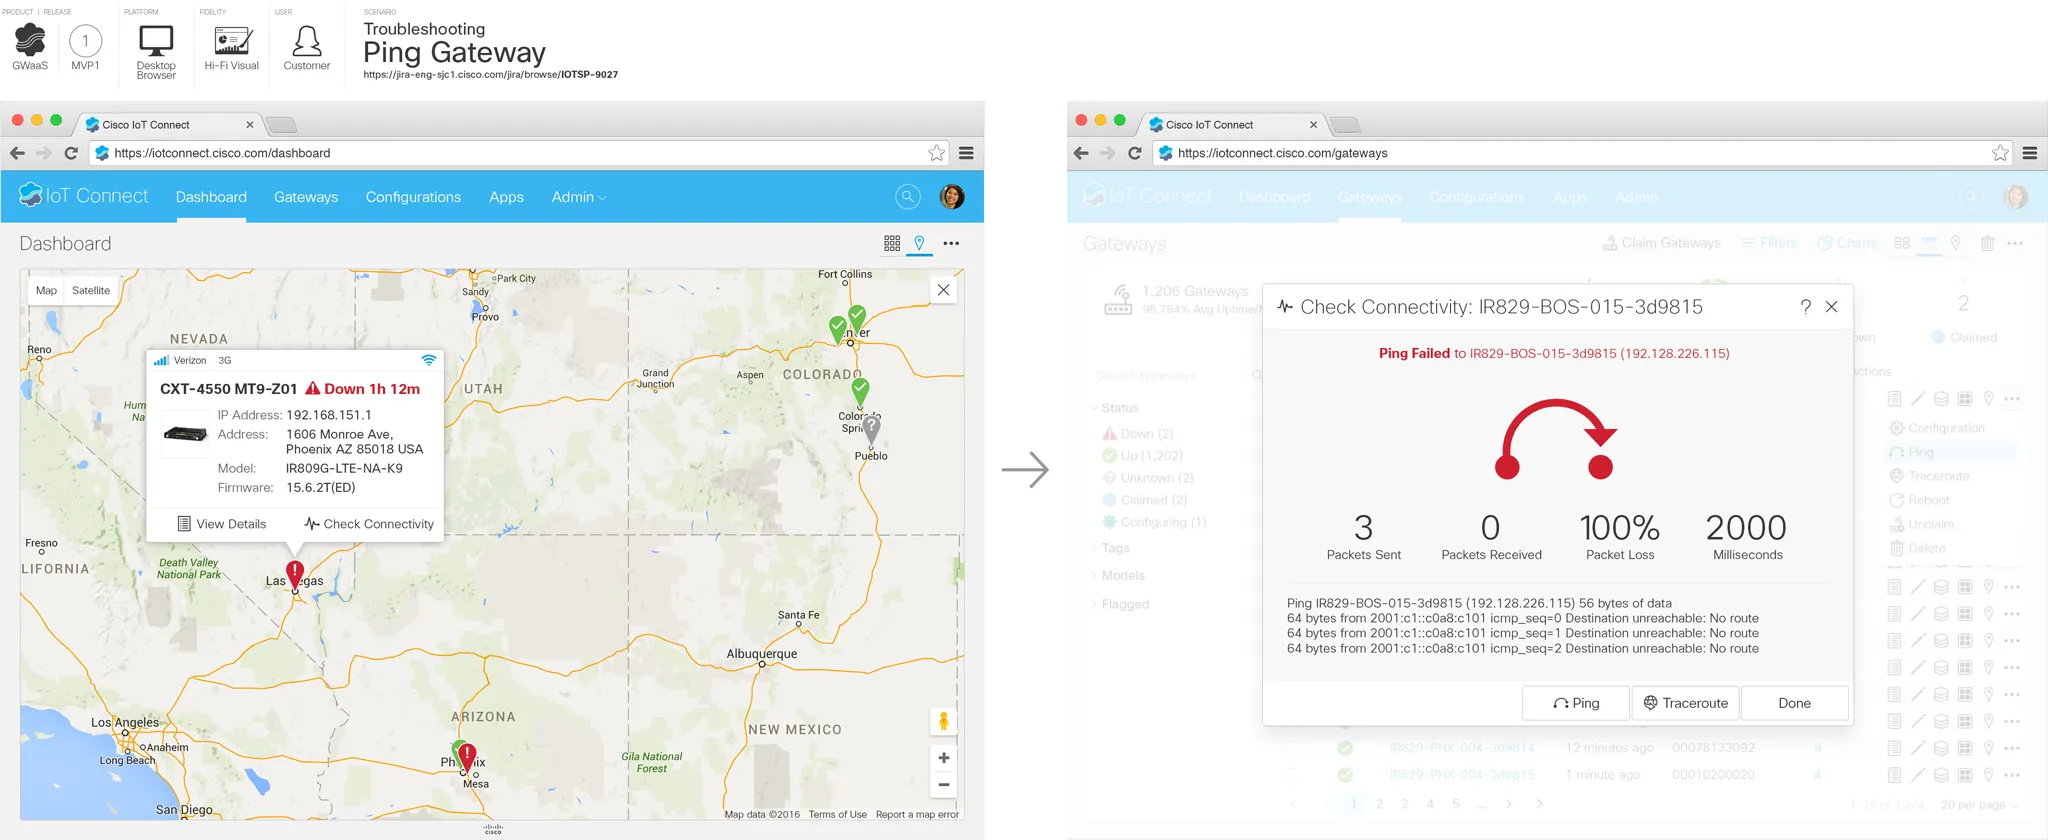Image resolution: width=2048 pixels, height=840 pixels.
Task: Bookmark the dashboard page with the star icon
Action: pos(936,153)
